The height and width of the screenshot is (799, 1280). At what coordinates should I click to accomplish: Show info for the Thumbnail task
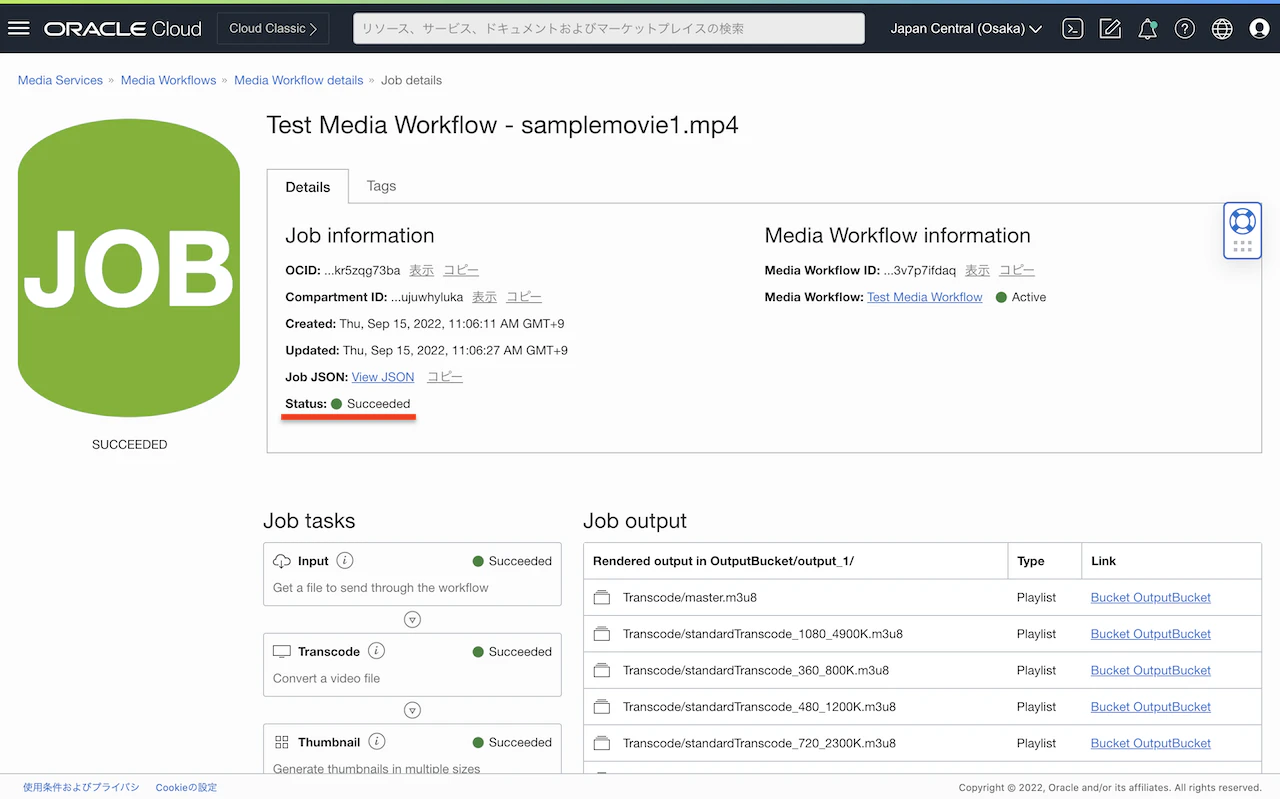(377, 742)
